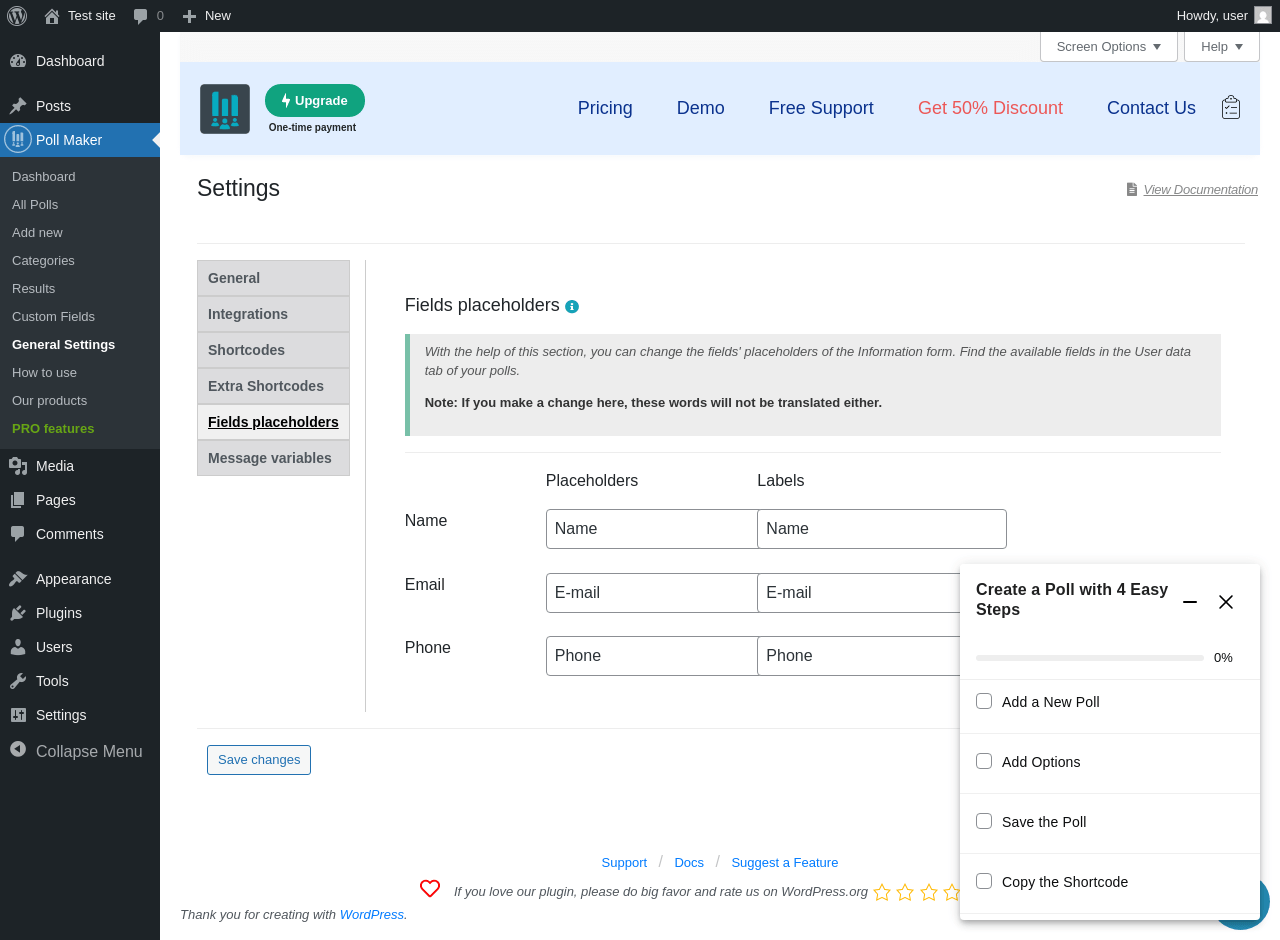Open the checklist clipboard icon

coord(1231,107)
